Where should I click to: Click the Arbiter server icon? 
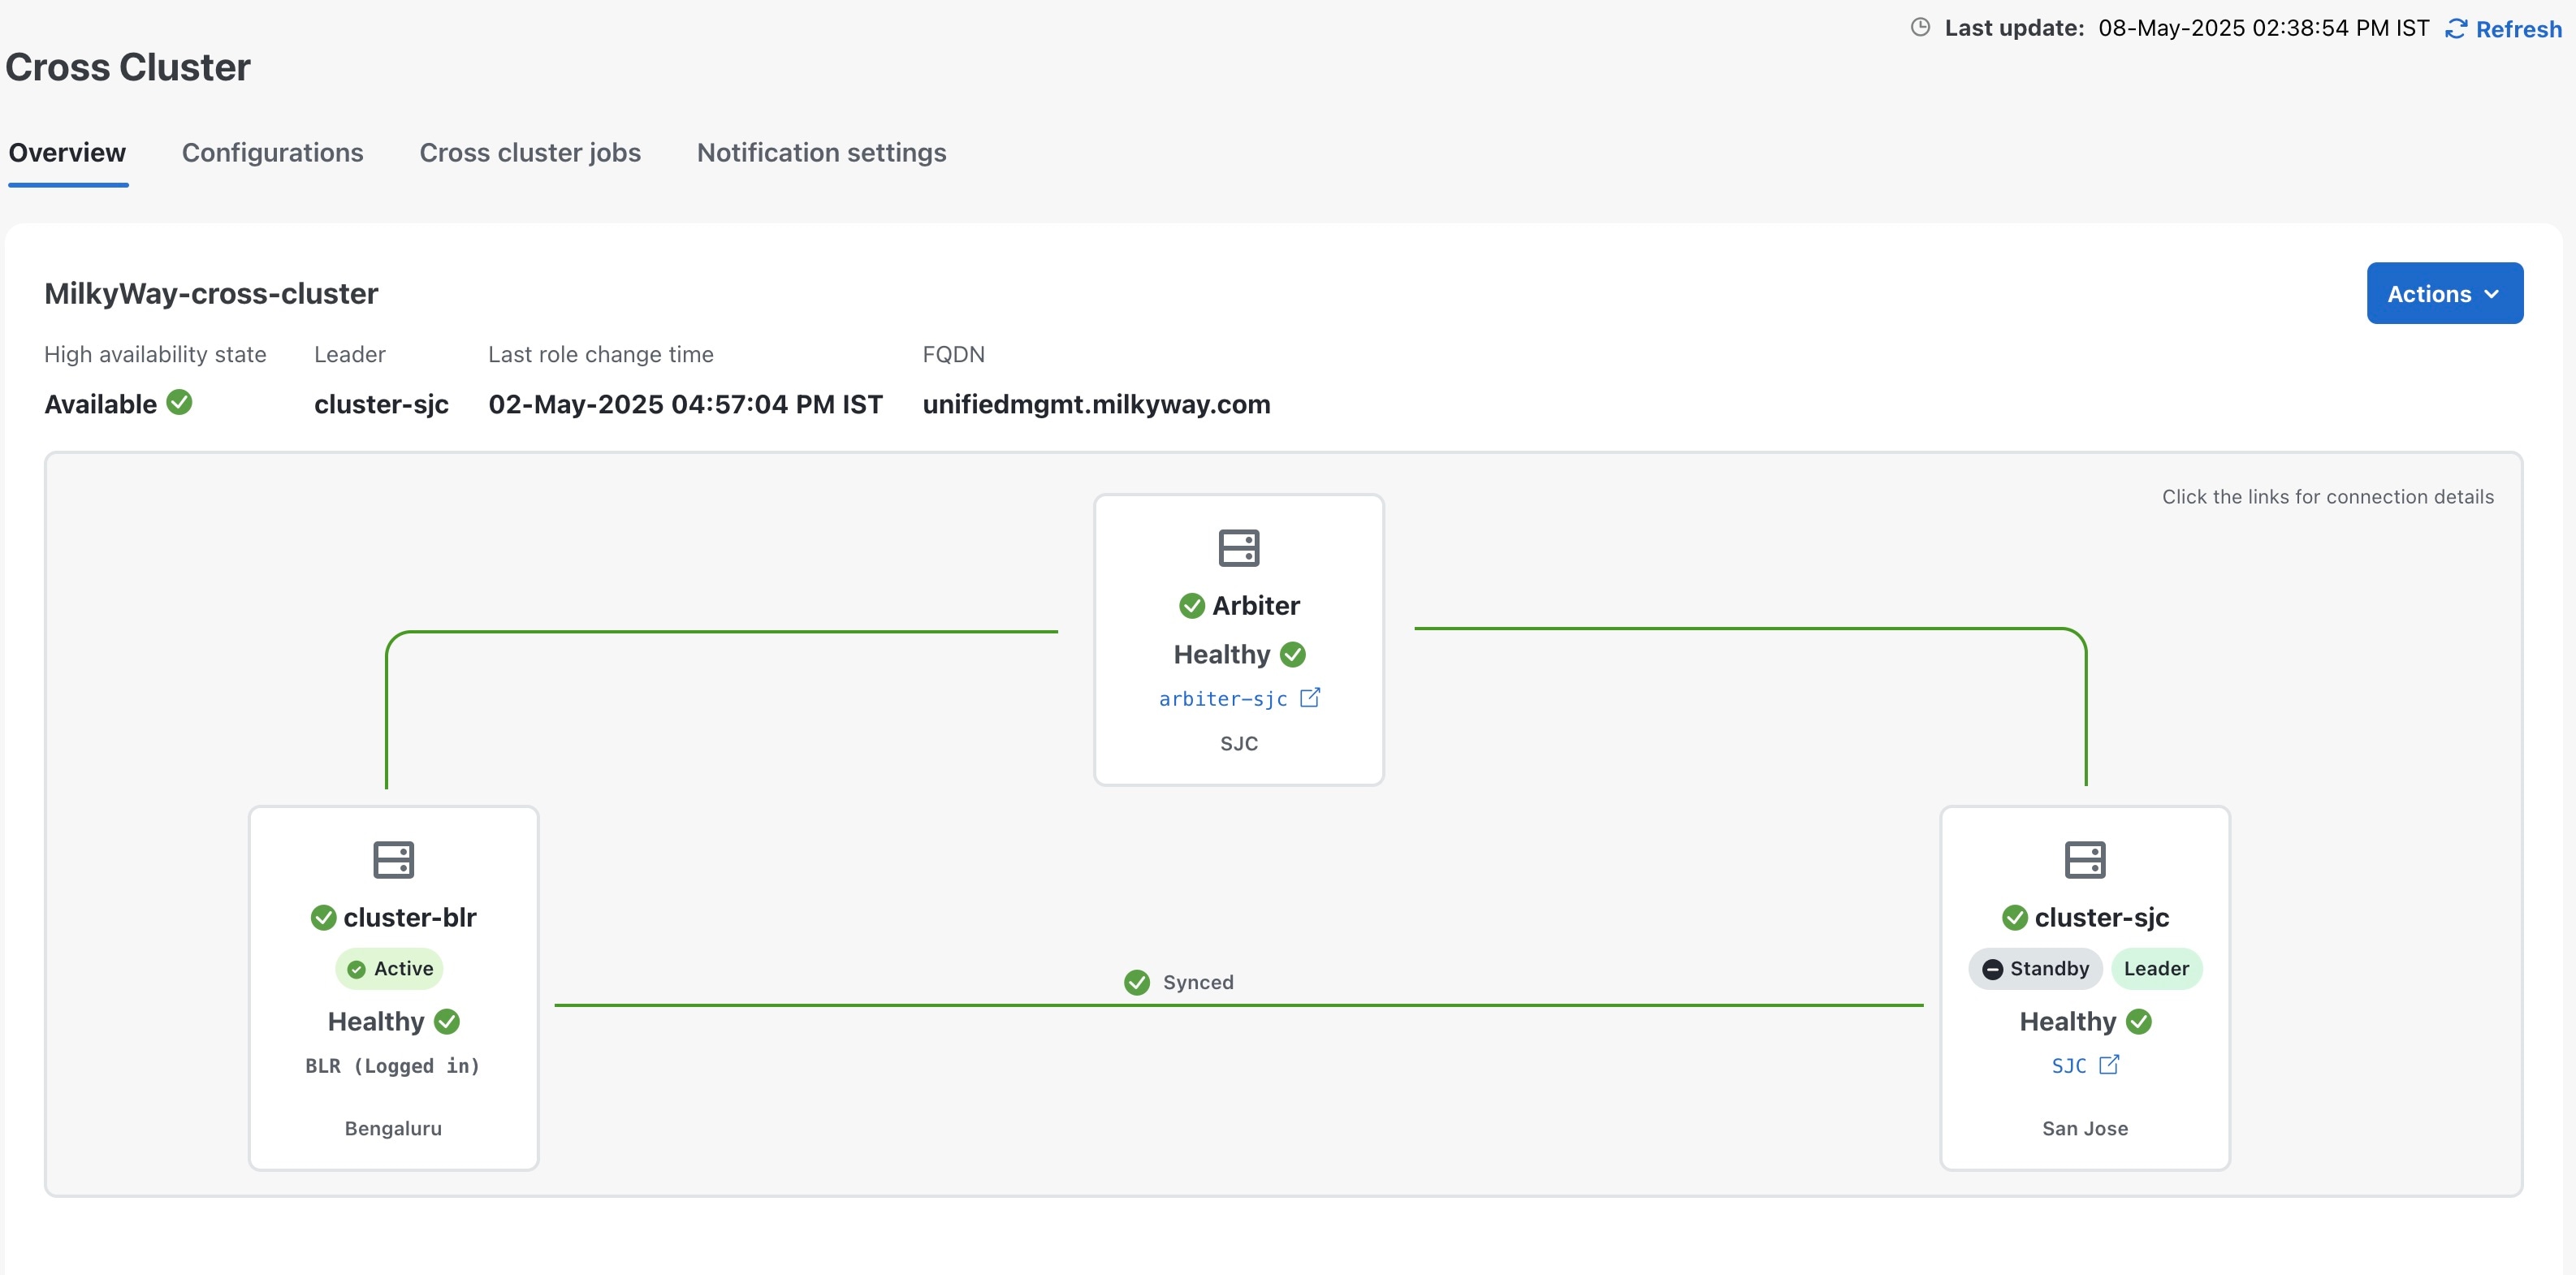pos(1239,548)
